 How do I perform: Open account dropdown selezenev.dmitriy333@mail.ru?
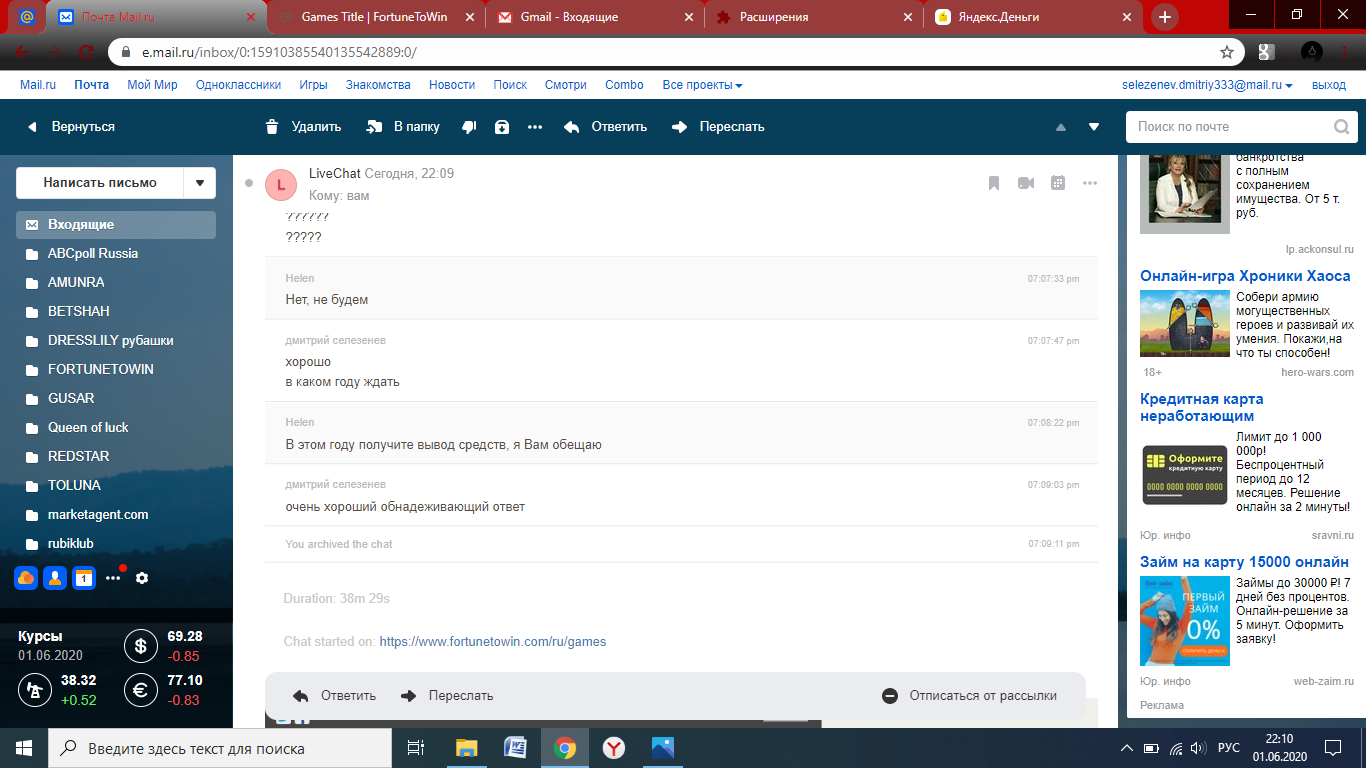tap(1207, 85)
